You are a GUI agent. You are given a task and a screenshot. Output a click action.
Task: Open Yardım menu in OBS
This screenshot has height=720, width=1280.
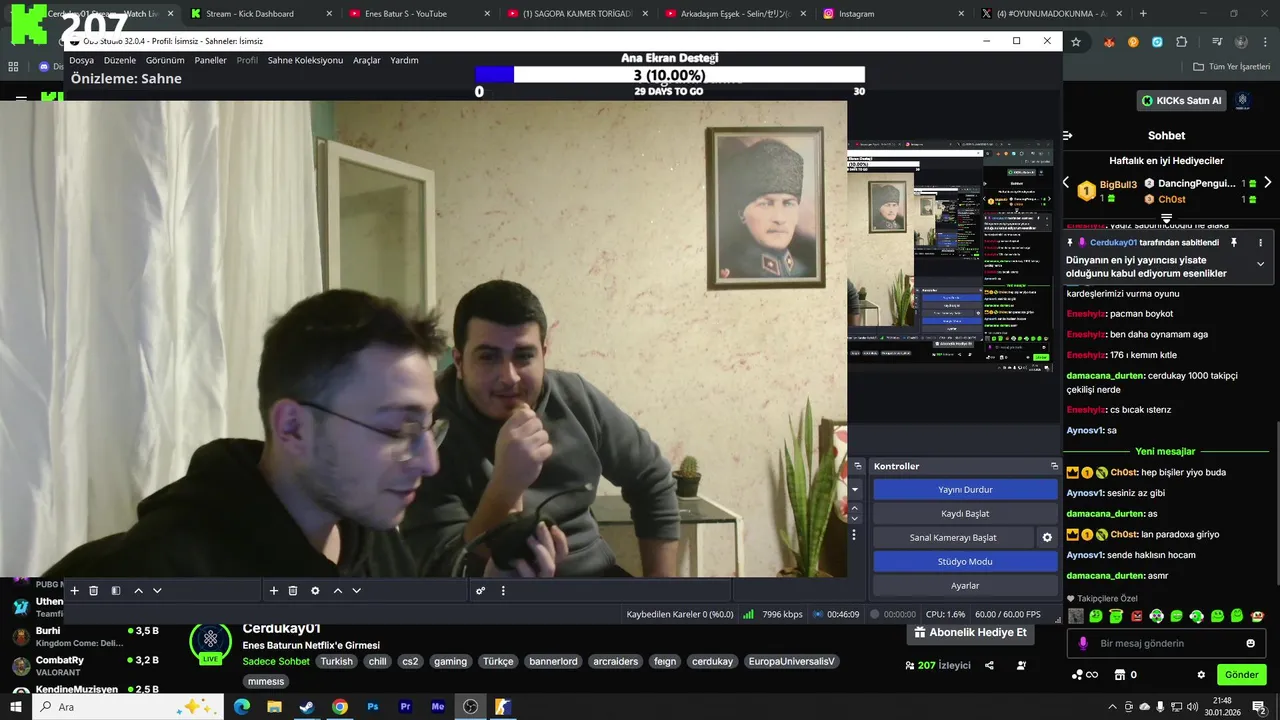click(404, 60)
